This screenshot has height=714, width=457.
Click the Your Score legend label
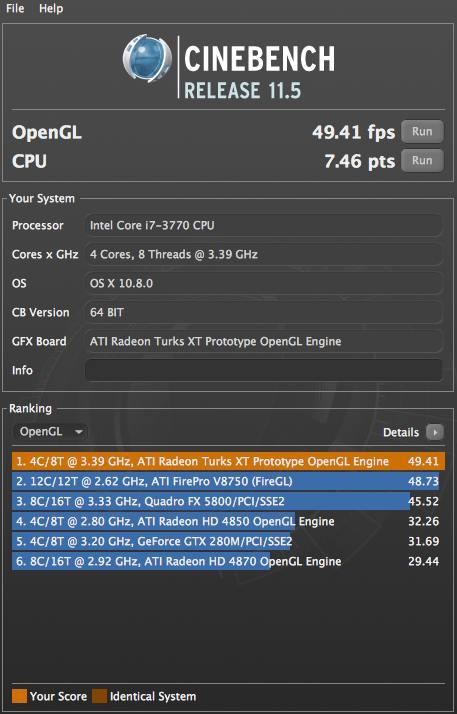coord(58,696)
